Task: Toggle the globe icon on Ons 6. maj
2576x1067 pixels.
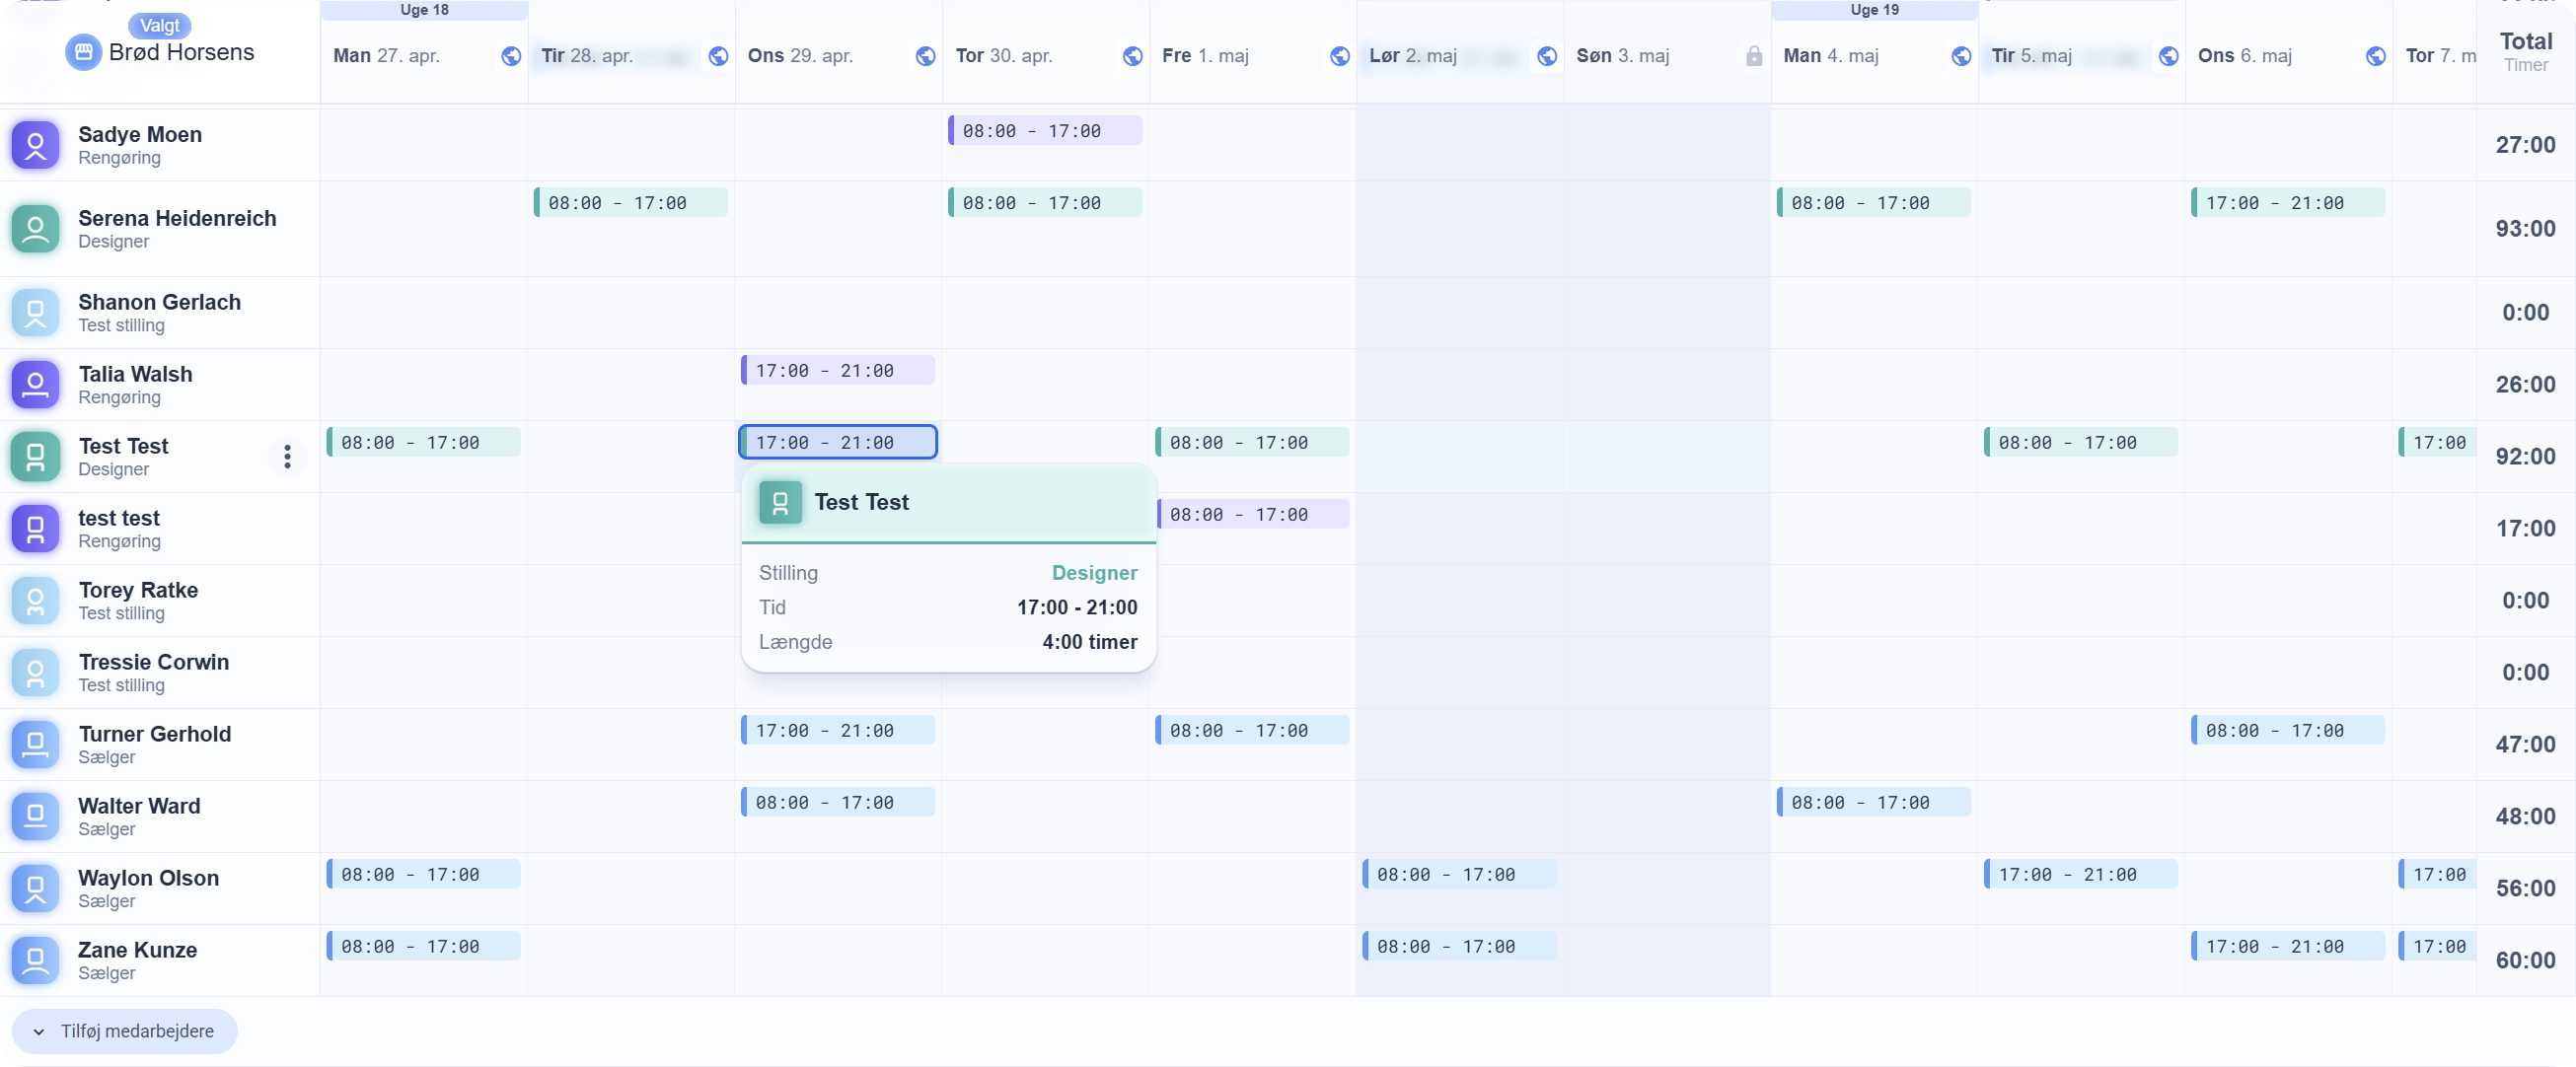Action: pyautogui.click(x=2376, y=56)
